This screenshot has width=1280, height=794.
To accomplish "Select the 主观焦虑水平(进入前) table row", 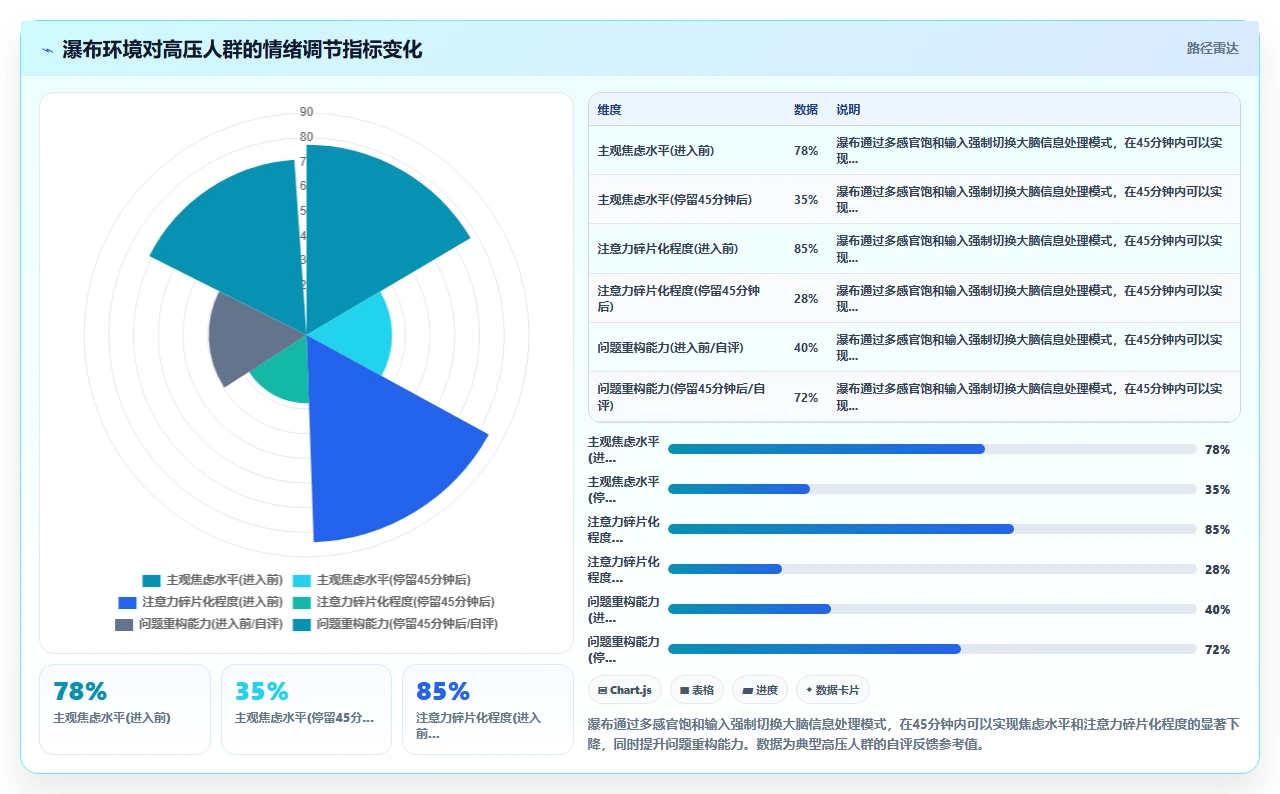I will tap(914, 151).
